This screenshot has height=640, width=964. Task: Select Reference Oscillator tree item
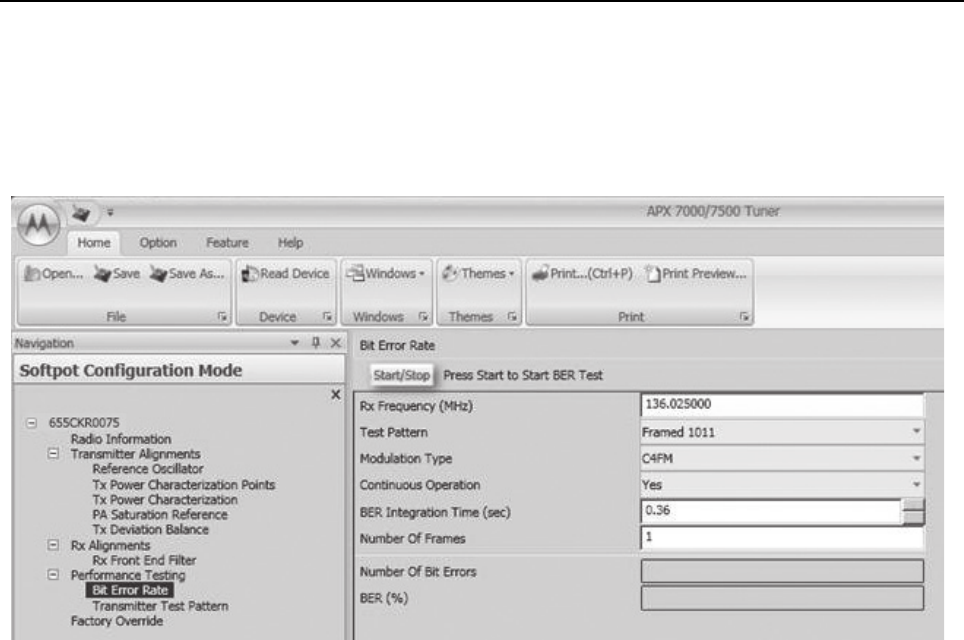point(148,468)
